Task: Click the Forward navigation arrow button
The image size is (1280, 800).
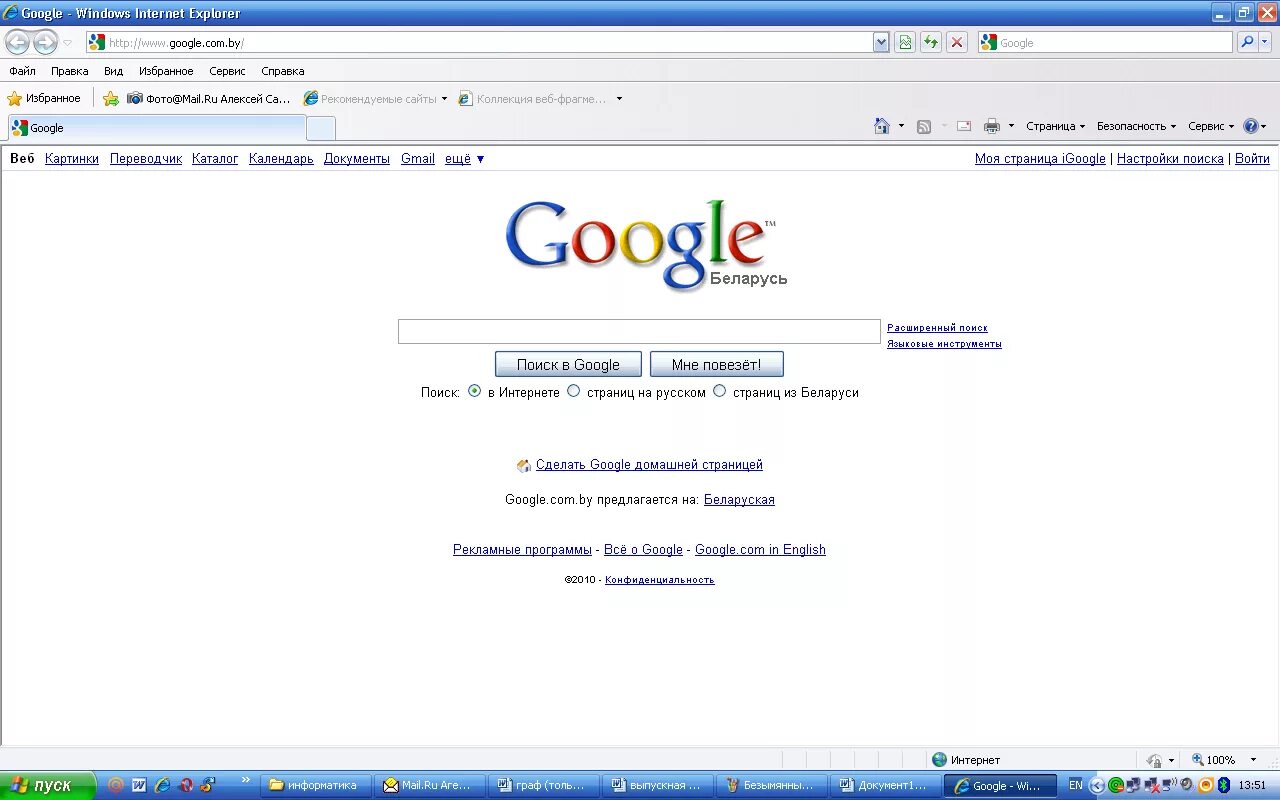Action: click(45, 42)
